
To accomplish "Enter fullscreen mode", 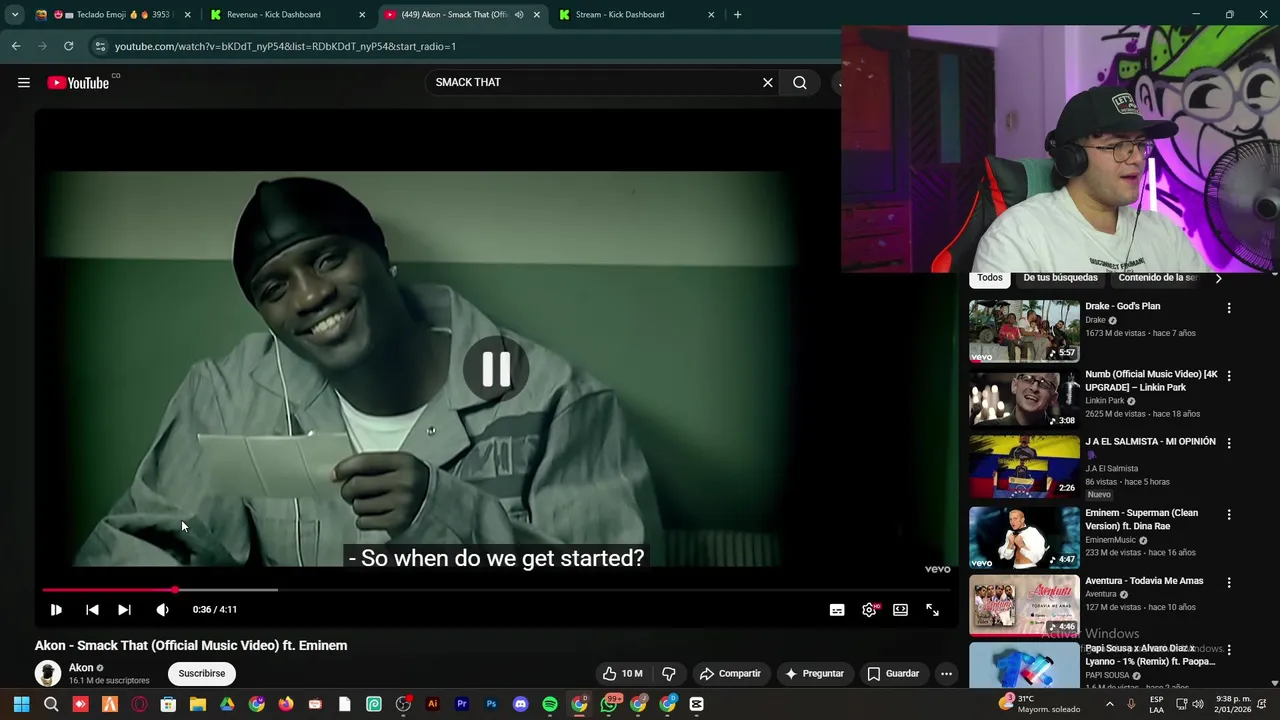I will (932, 610).
